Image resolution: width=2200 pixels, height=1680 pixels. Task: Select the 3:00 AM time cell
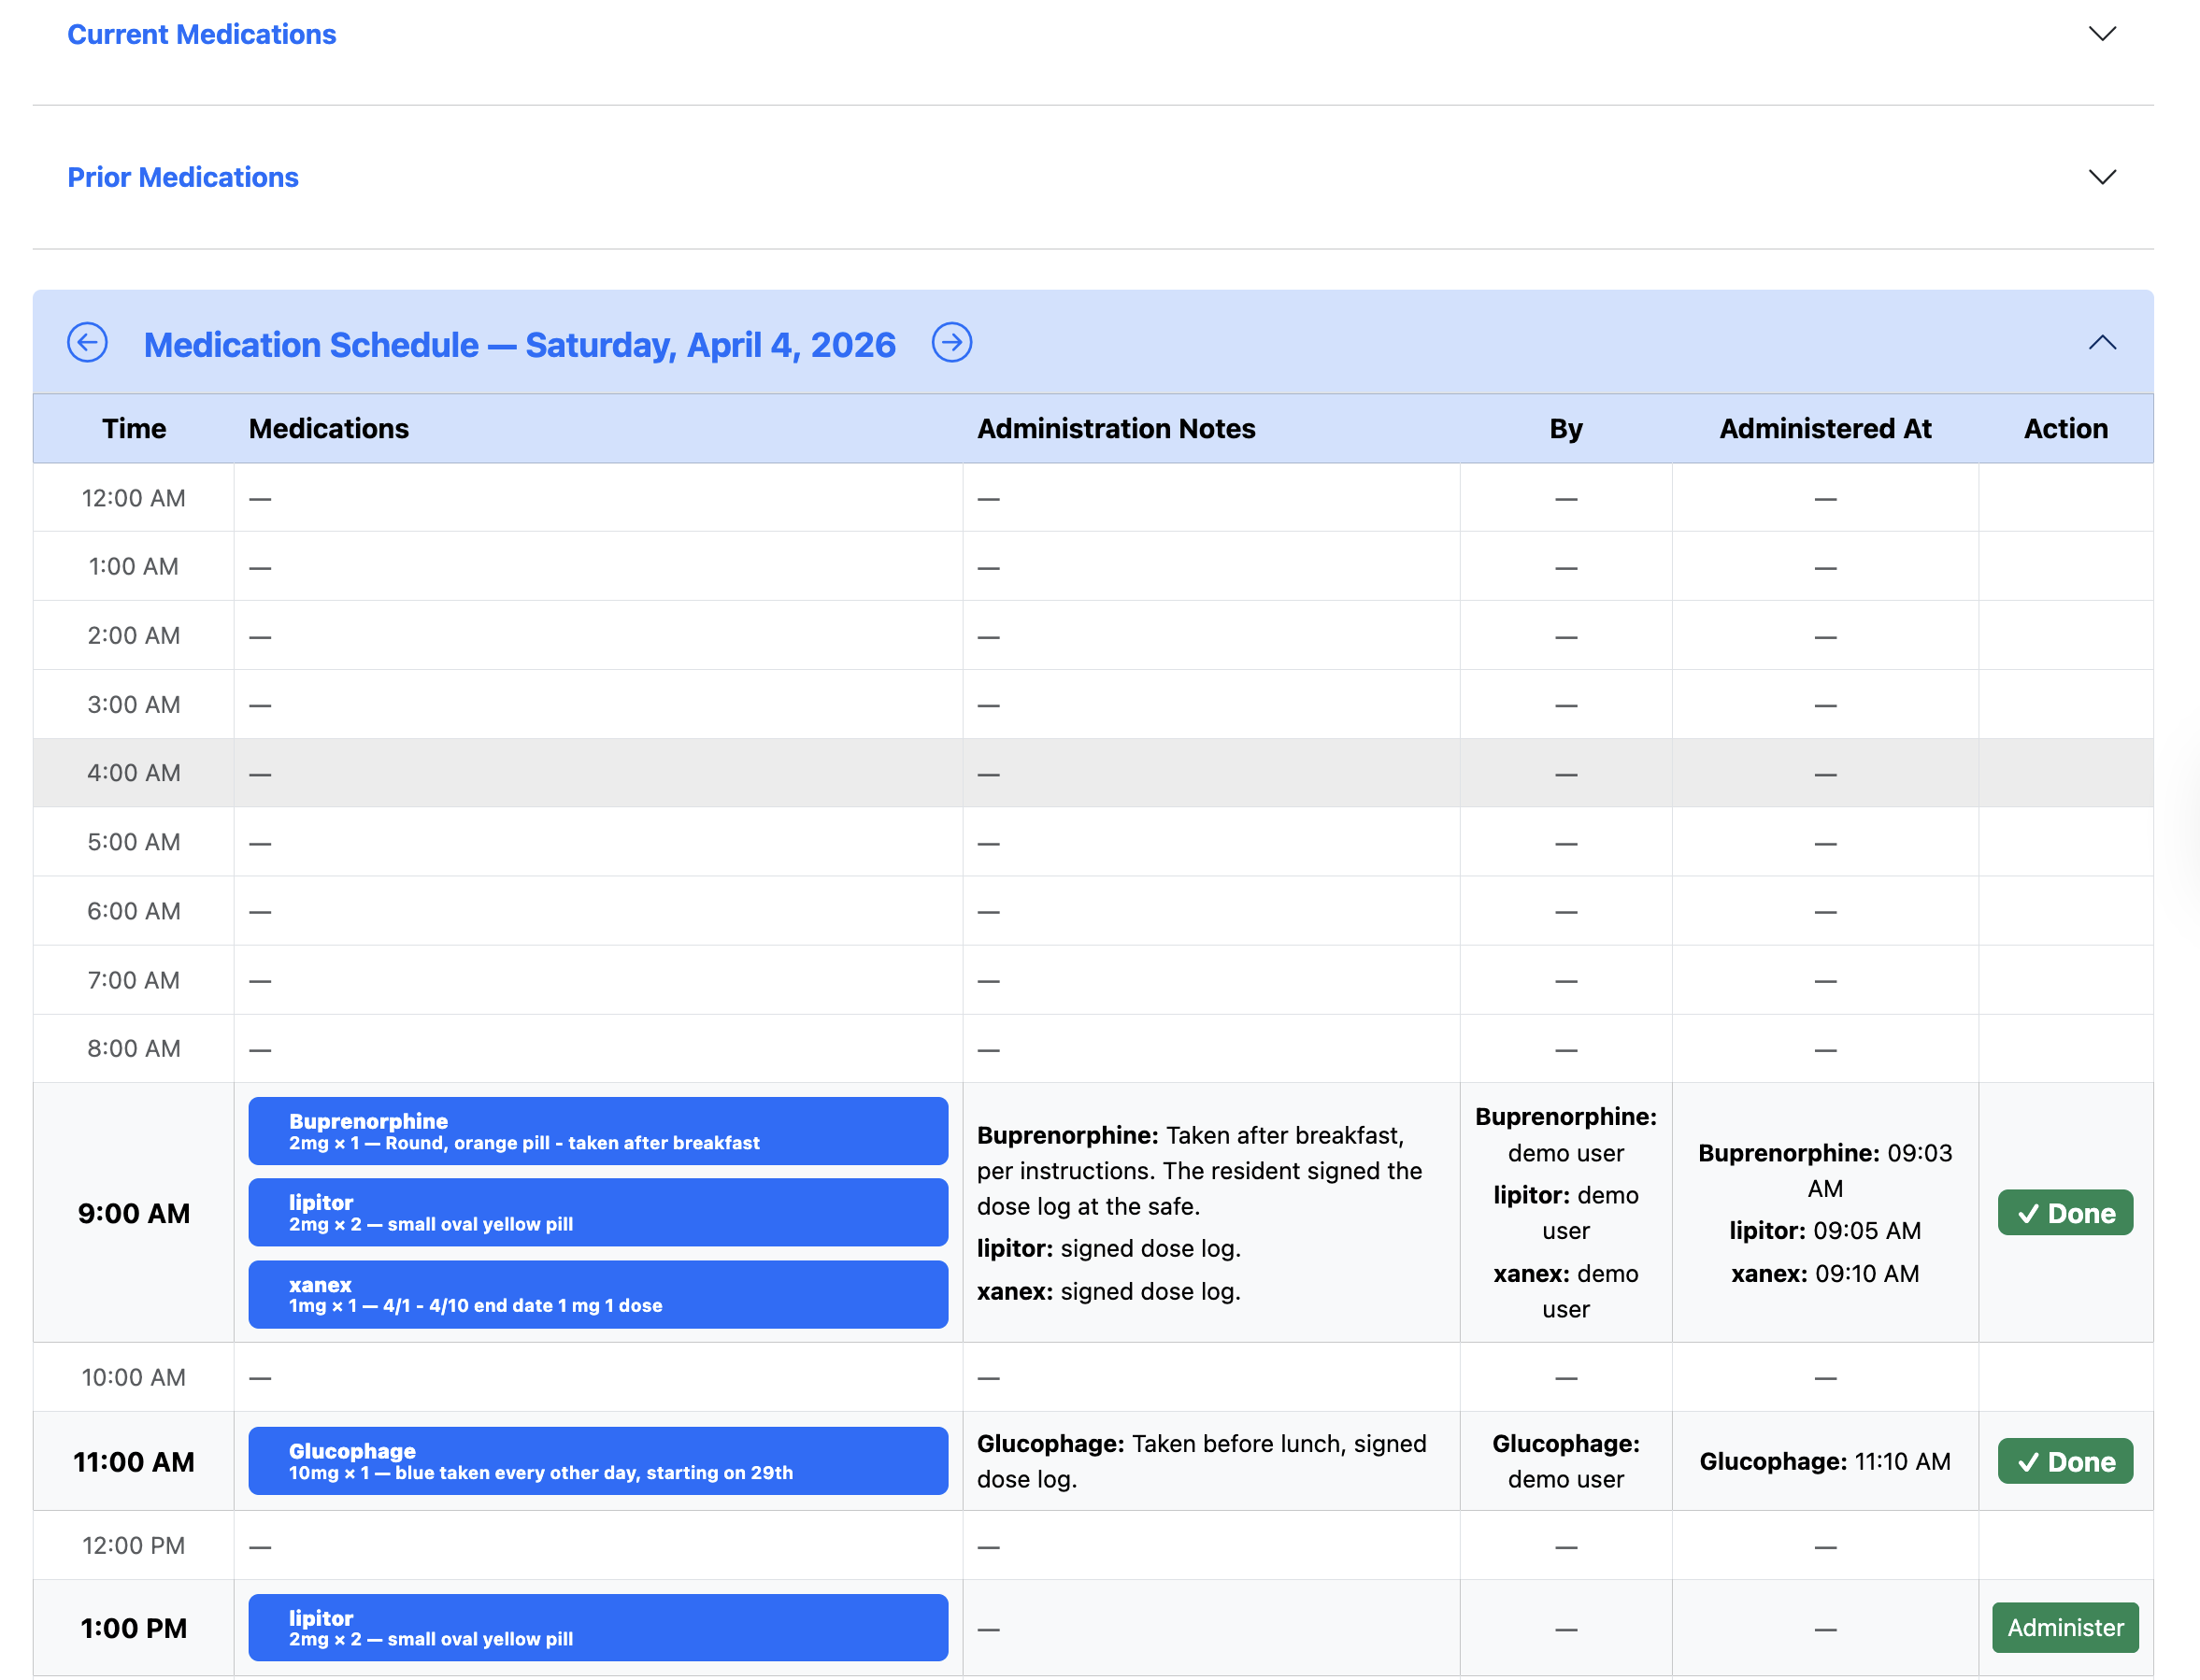[134, 704]
